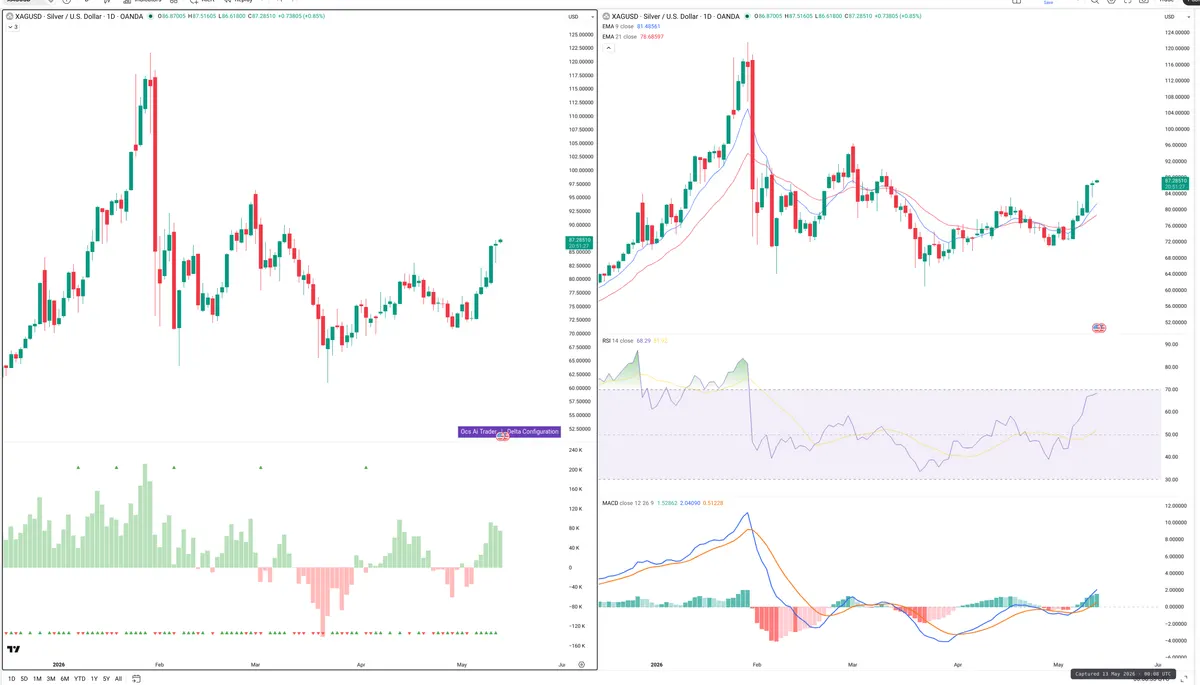The width and height of the screenshot is (1200, 685).
Task: Click the green 87.28510 price label on left chart
Action: pos(578,243)
